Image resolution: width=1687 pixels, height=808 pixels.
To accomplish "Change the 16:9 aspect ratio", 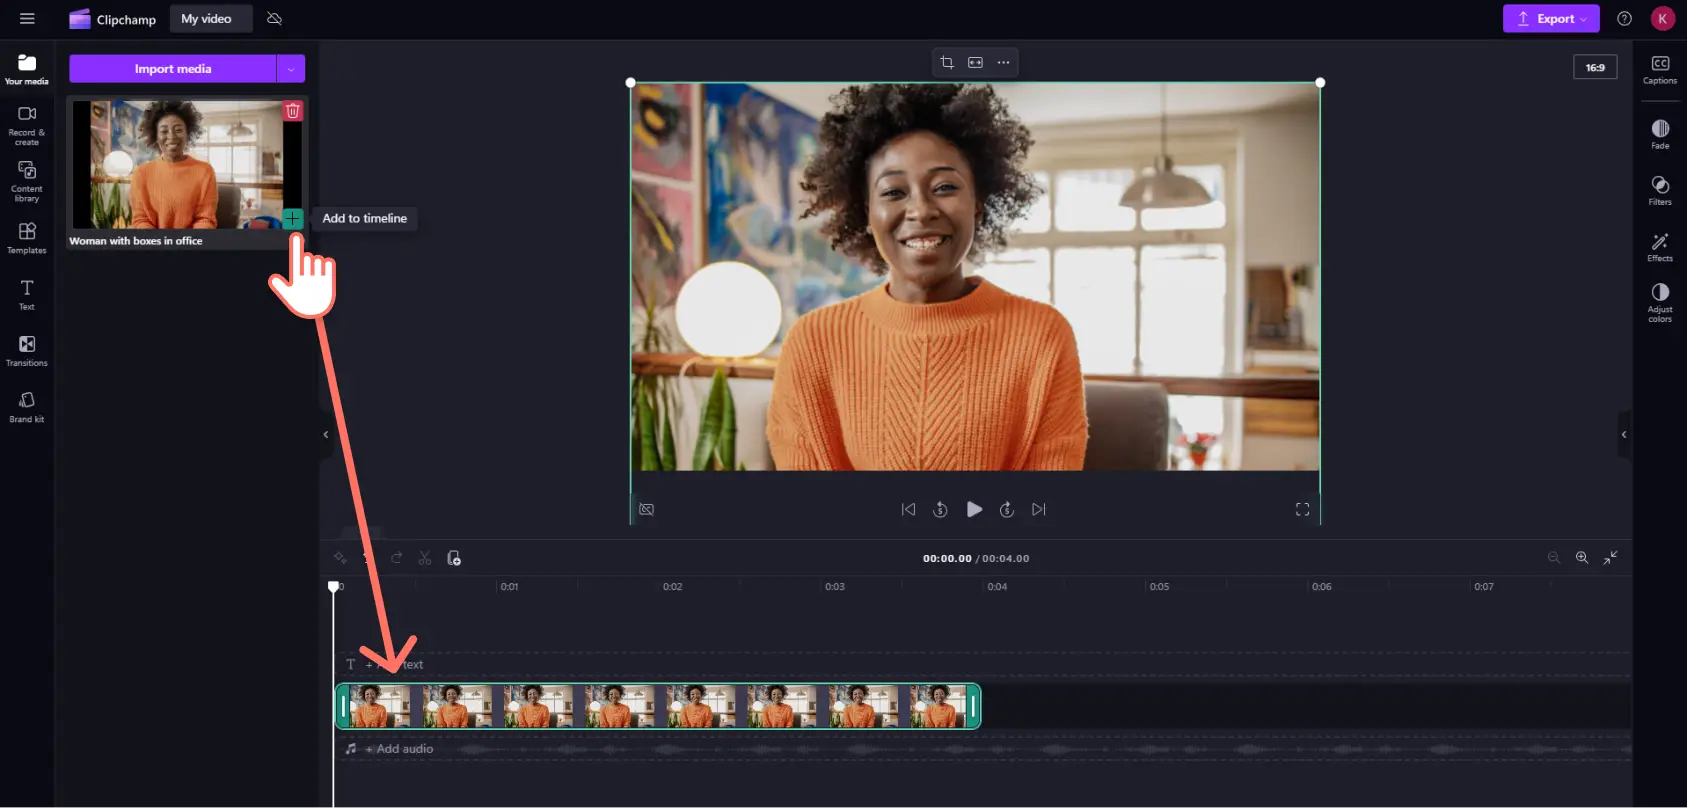I will [1595, 68].
